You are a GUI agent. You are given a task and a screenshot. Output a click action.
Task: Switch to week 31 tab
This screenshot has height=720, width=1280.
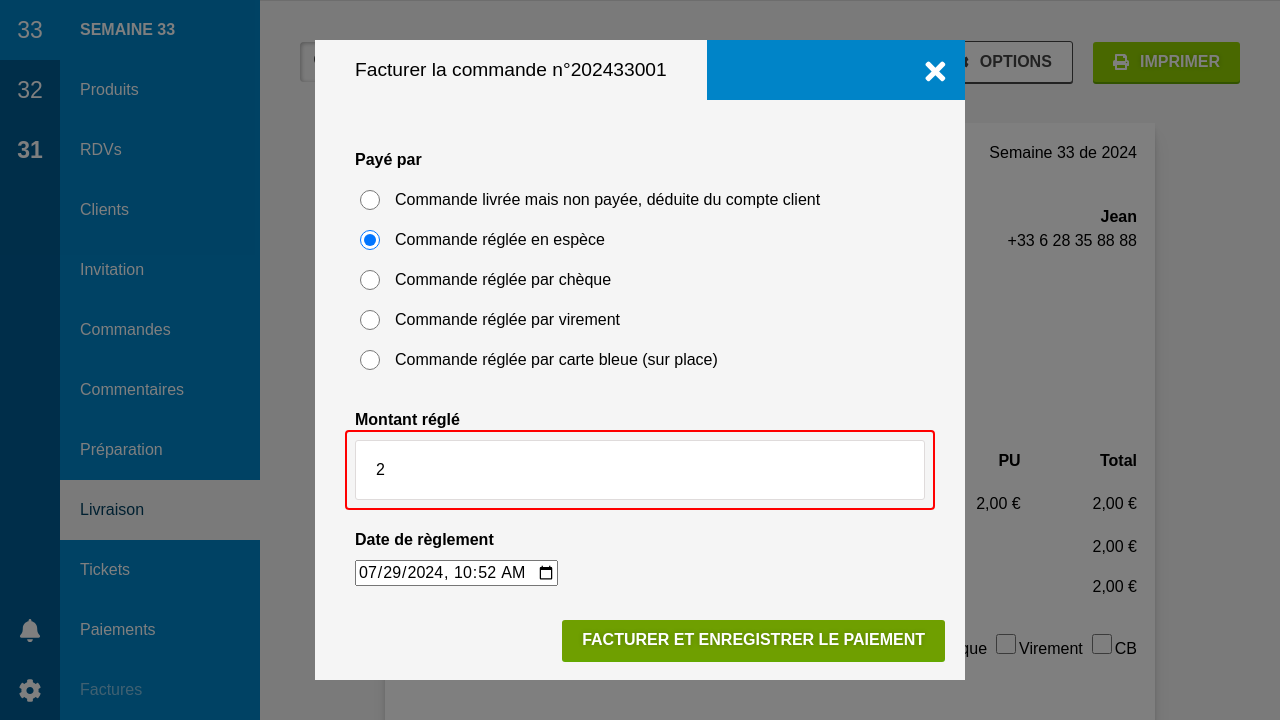(30, 150)
